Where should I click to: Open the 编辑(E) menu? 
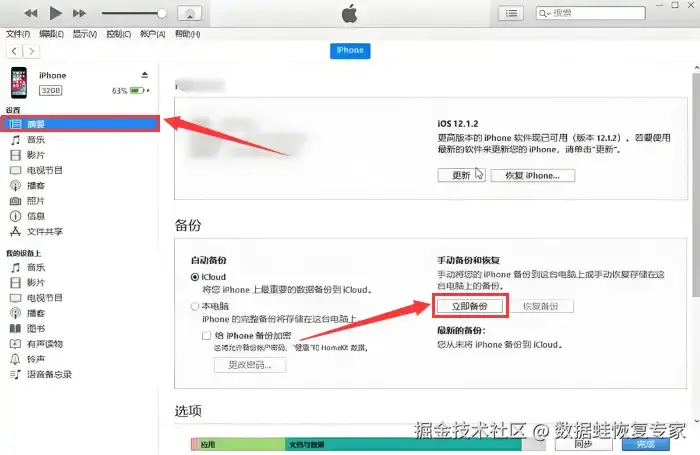(x=51, y=34)
